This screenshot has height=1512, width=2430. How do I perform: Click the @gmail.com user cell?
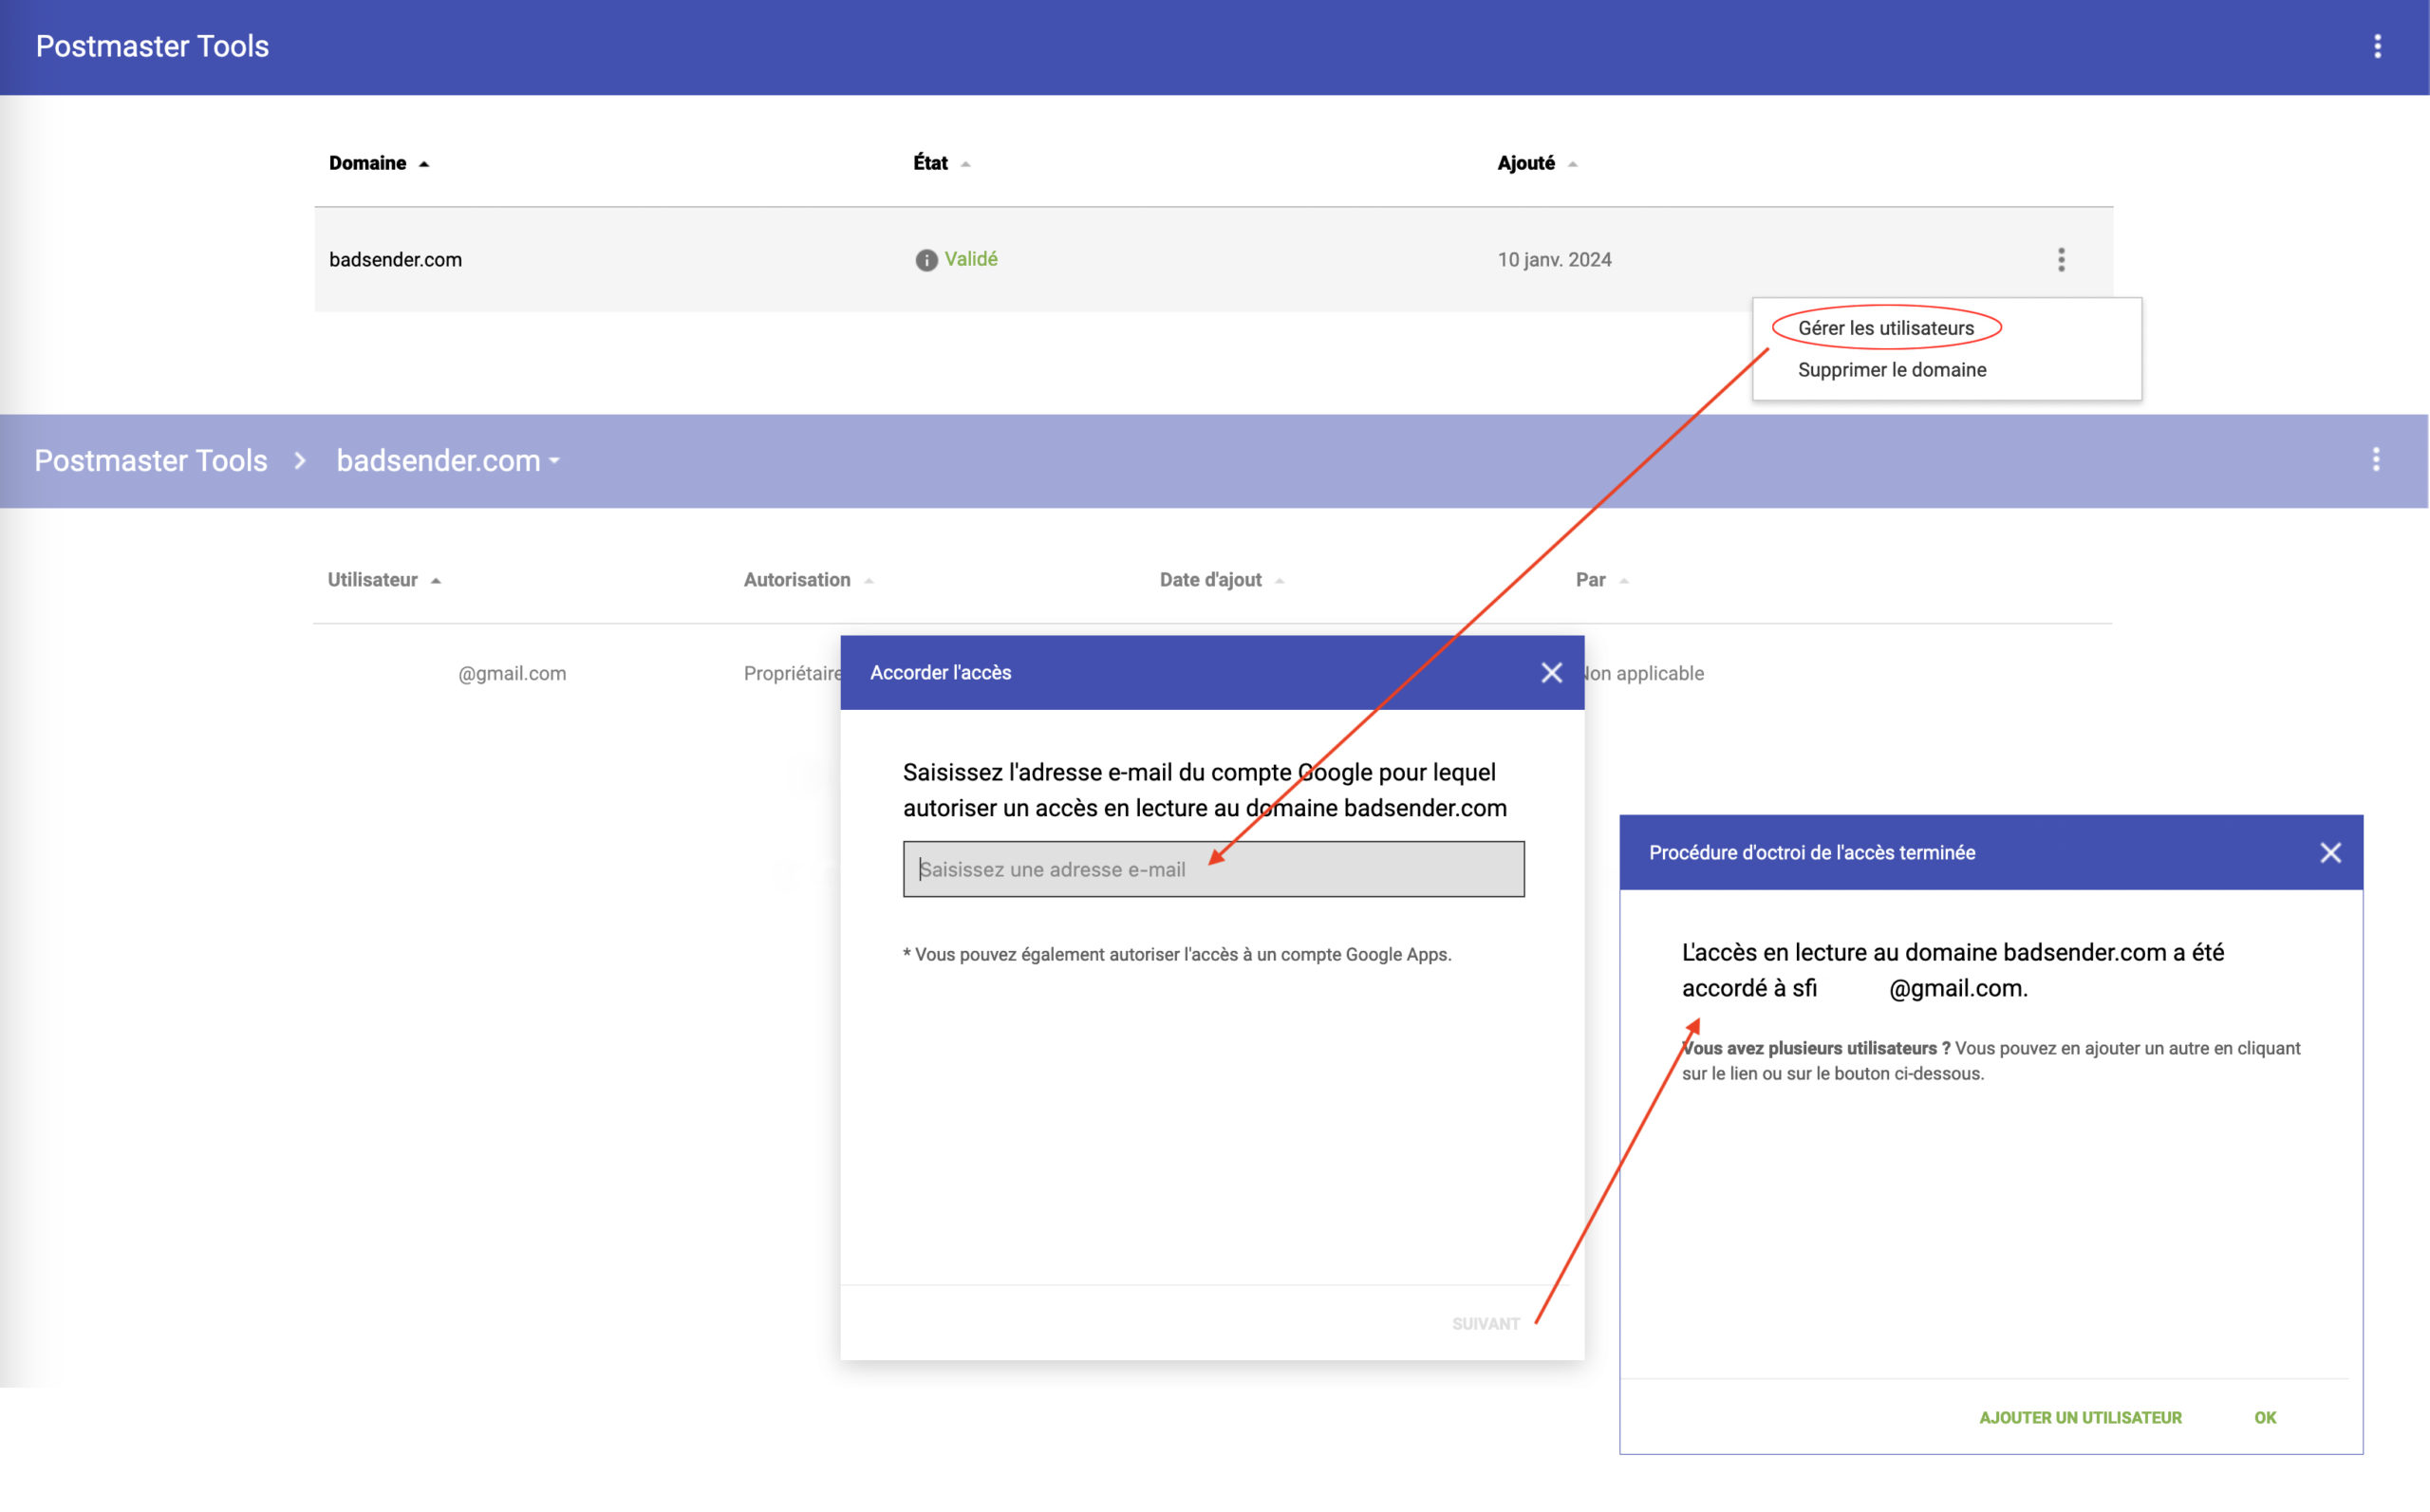pyautogui.click(x=512, y=674)
